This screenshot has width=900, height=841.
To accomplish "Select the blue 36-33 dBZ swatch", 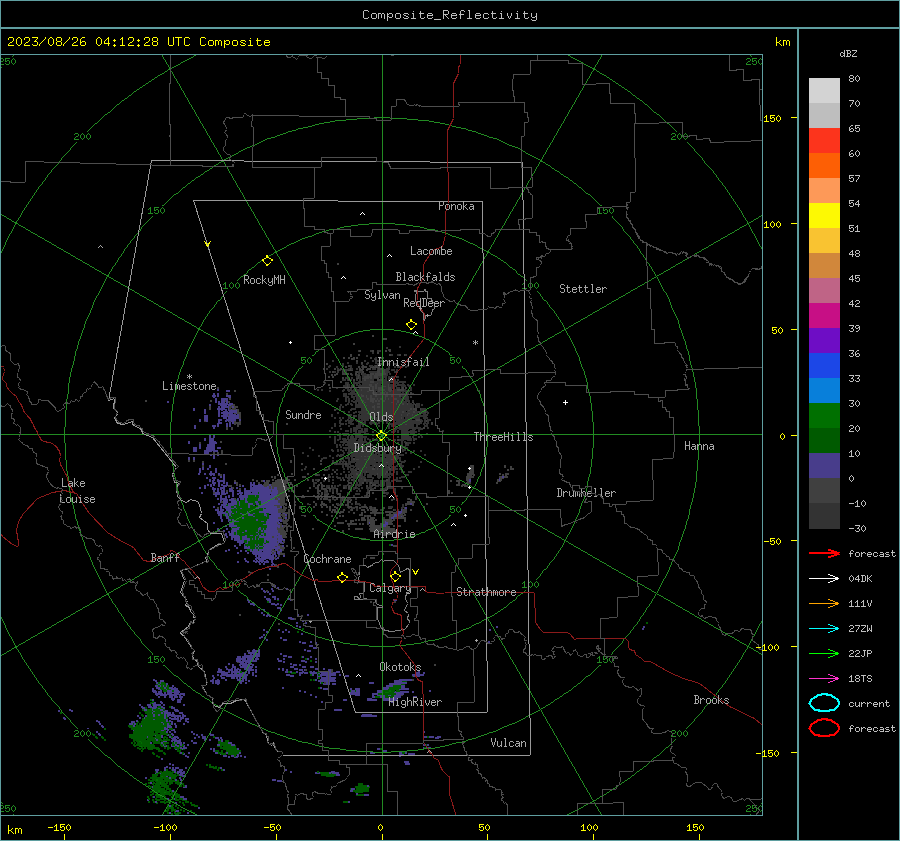I will coord(824,366).
